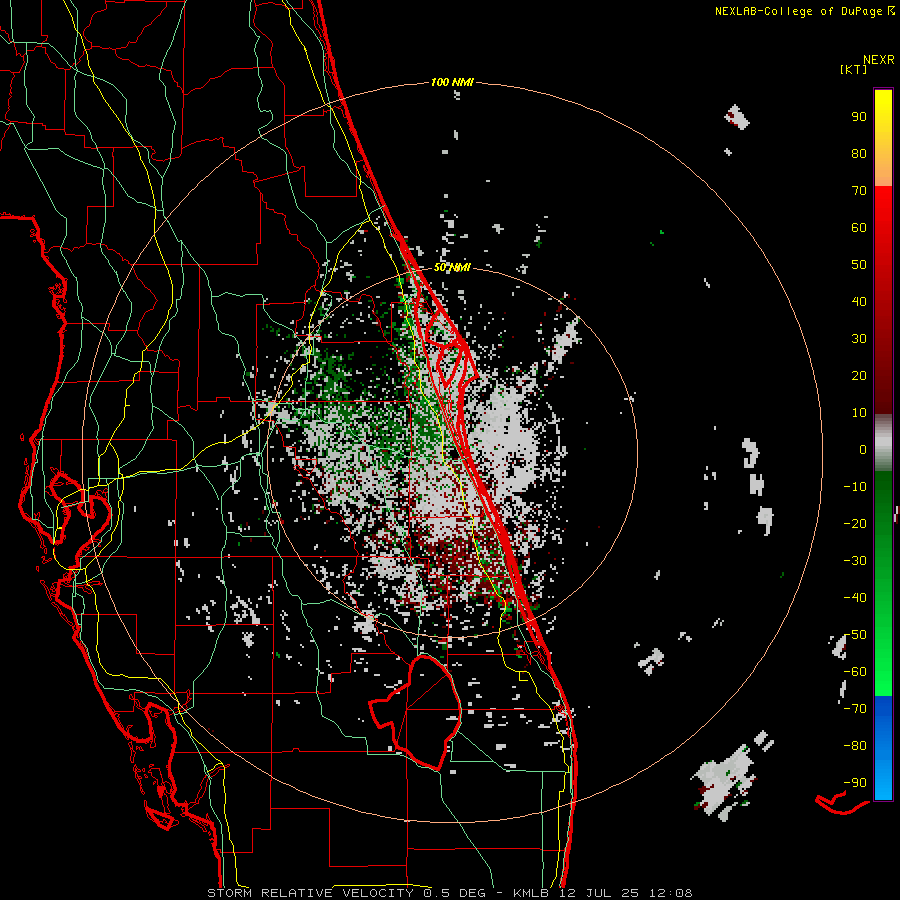900x900 pixels.
Task: Click the 12 JUL 25 date in caption
Action: coord(600,893)
